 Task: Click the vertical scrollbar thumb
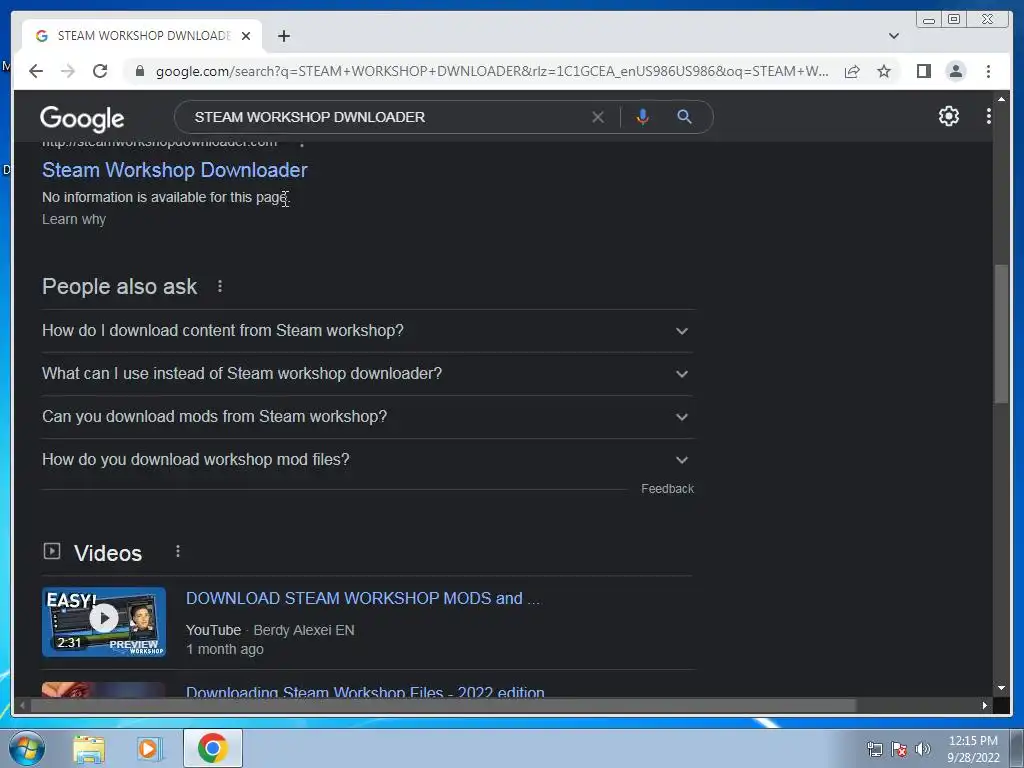click(1001, 333)
